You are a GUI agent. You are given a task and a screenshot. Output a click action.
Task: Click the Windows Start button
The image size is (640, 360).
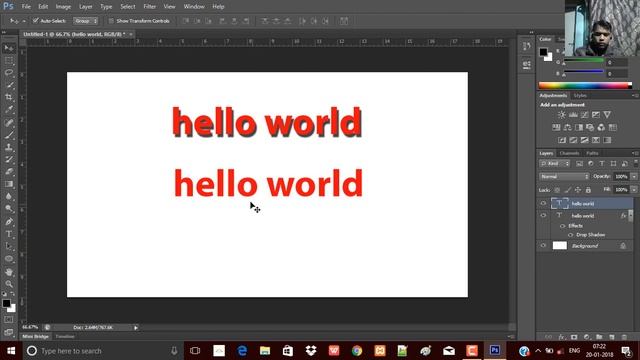point(11,351)
